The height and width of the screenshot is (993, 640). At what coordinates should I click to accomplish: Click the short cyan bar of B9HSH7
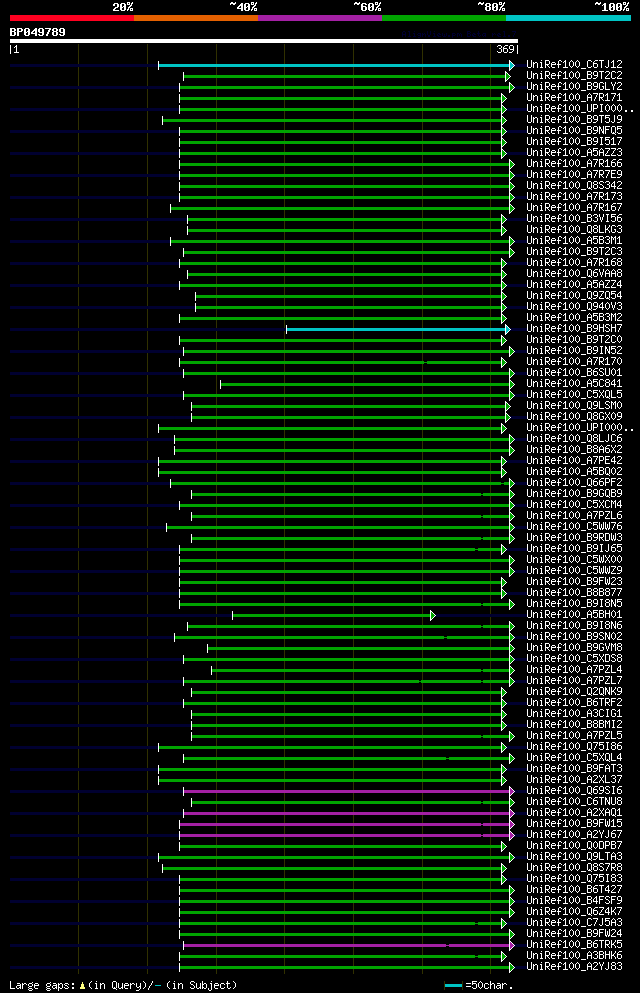pyautogui.click(x=397, y=329)
